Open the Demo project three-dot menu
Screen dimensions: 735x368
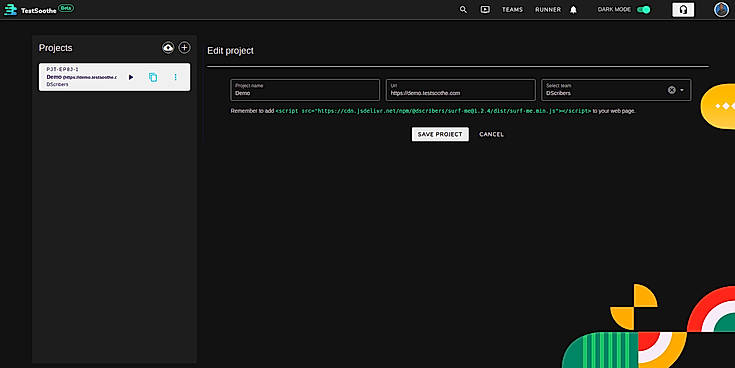coord(175,77)
